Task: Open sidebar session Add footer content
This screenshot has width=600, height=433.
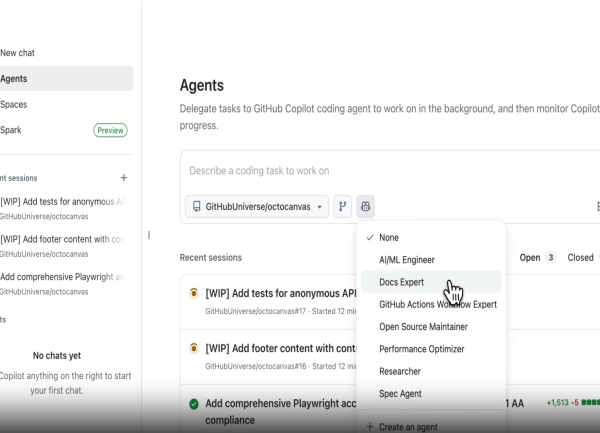Action: (63, 246)
